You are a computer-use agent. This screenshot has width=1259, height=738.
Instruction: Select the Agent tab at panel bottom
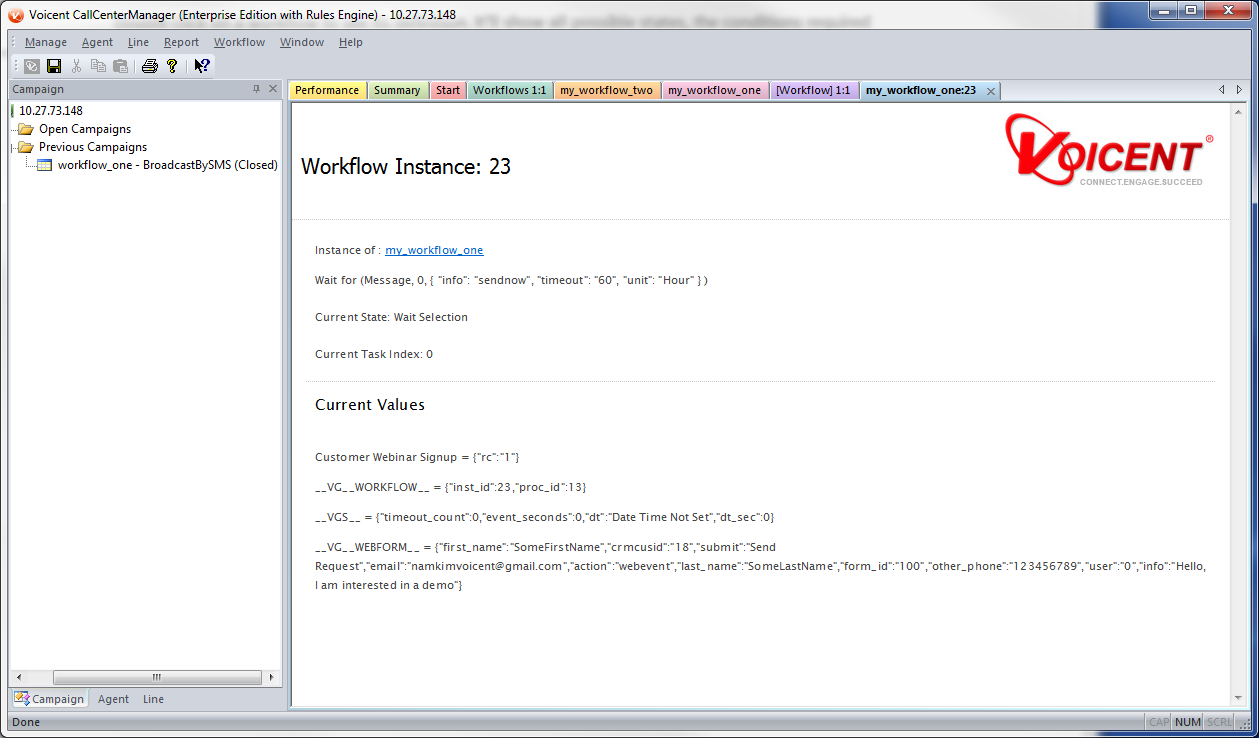coord(113,699)
